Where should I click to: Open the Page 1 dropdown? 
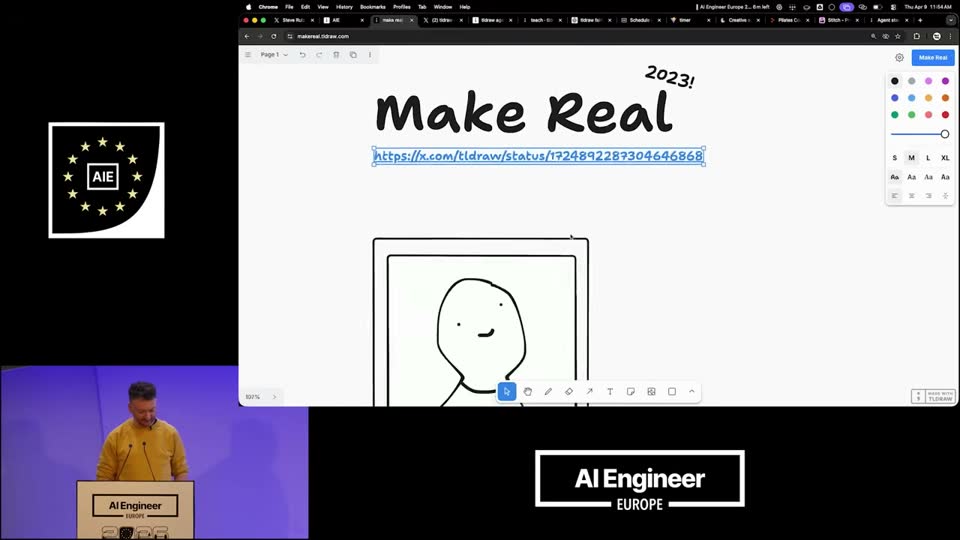[274, 54]
